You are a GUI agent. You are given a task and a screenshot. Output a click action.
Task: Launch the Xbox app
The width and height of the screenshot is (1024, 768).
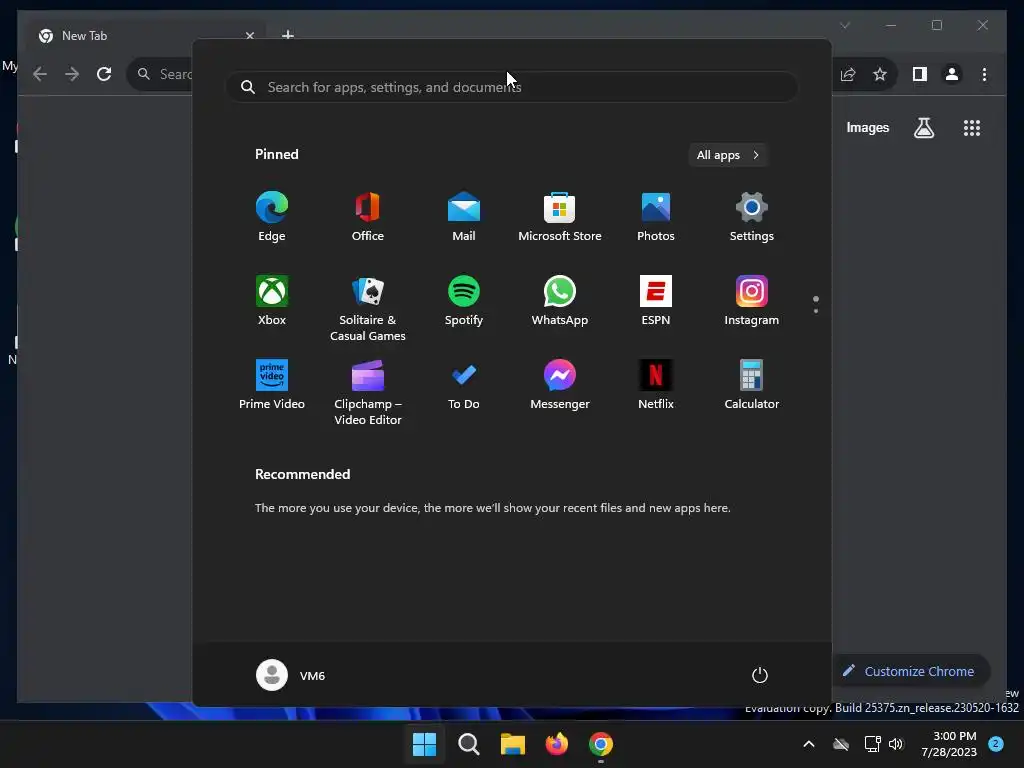coord(272,301)
